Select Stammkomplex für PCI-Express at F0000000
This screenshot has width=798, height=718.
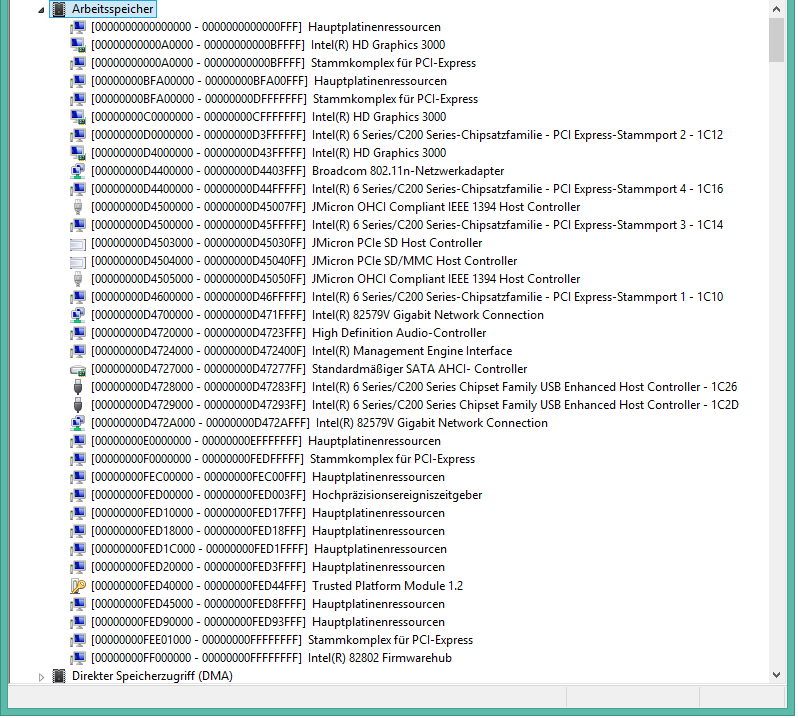(282, 459)
